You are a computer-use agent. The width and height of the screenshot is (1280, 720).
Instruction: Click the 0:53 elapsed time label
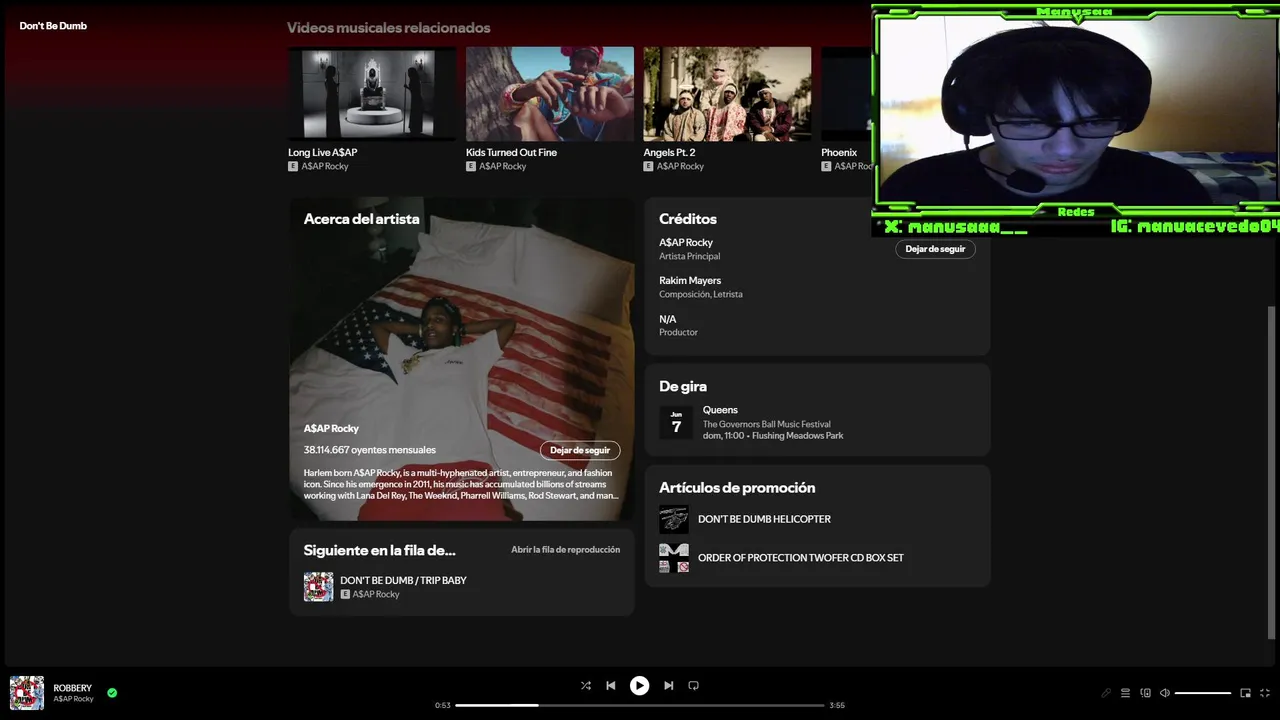(x=443, y=705)
